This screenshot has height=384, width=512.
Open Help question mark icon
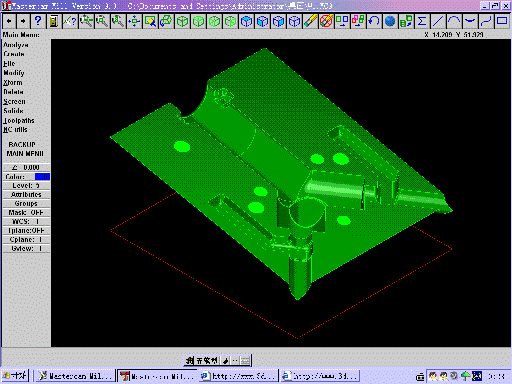[x=38, y=21]
